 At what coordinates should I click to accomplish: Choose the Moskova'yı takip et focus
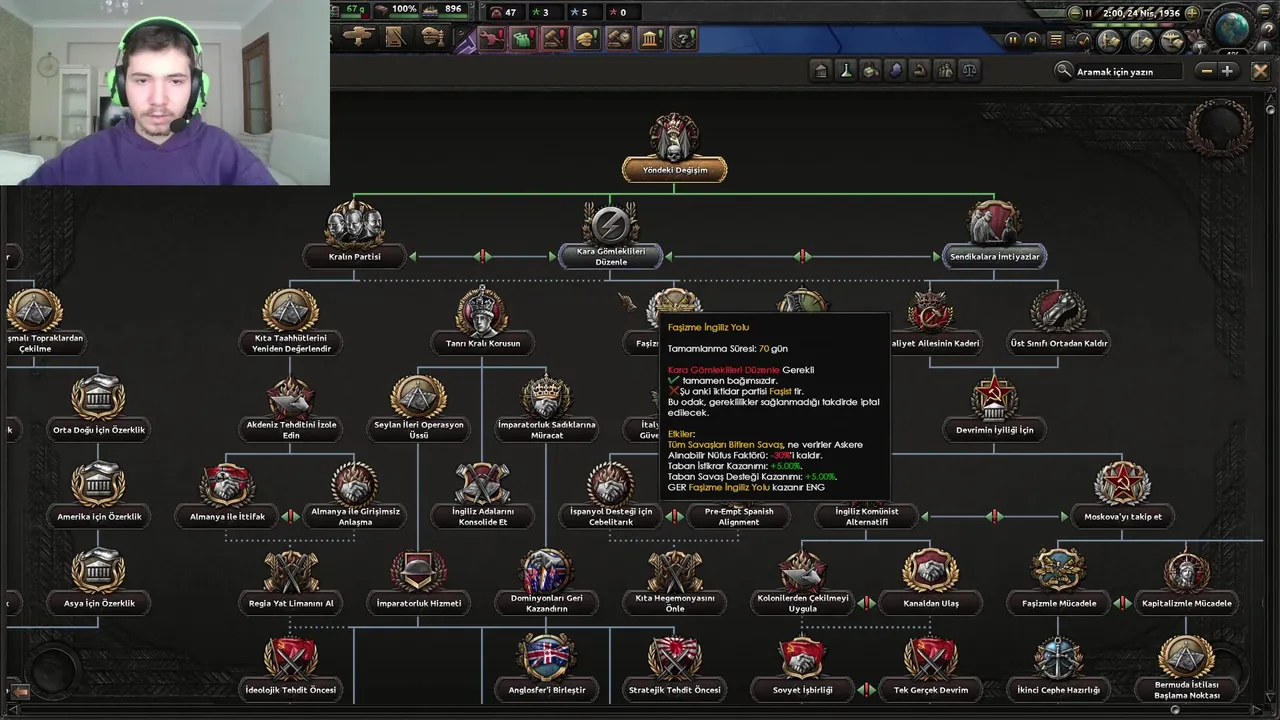tap(1122, 495)
